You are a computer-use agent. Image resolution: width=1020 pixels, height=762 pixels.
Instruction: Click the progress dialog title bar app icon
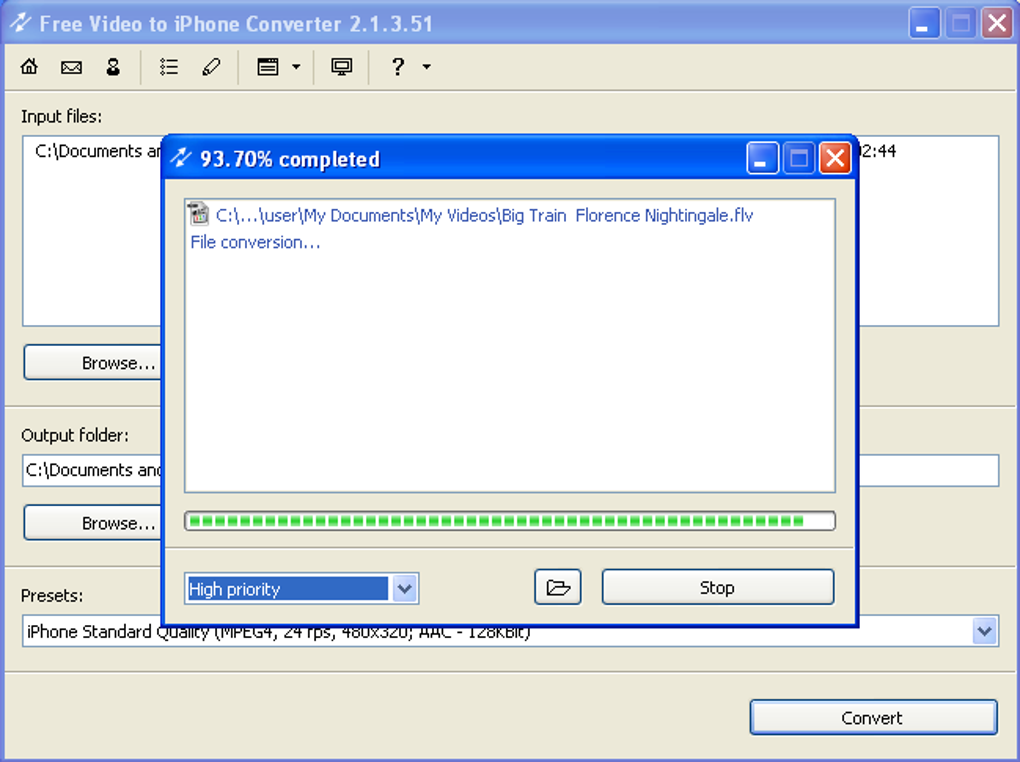click(x=181, y=158)
